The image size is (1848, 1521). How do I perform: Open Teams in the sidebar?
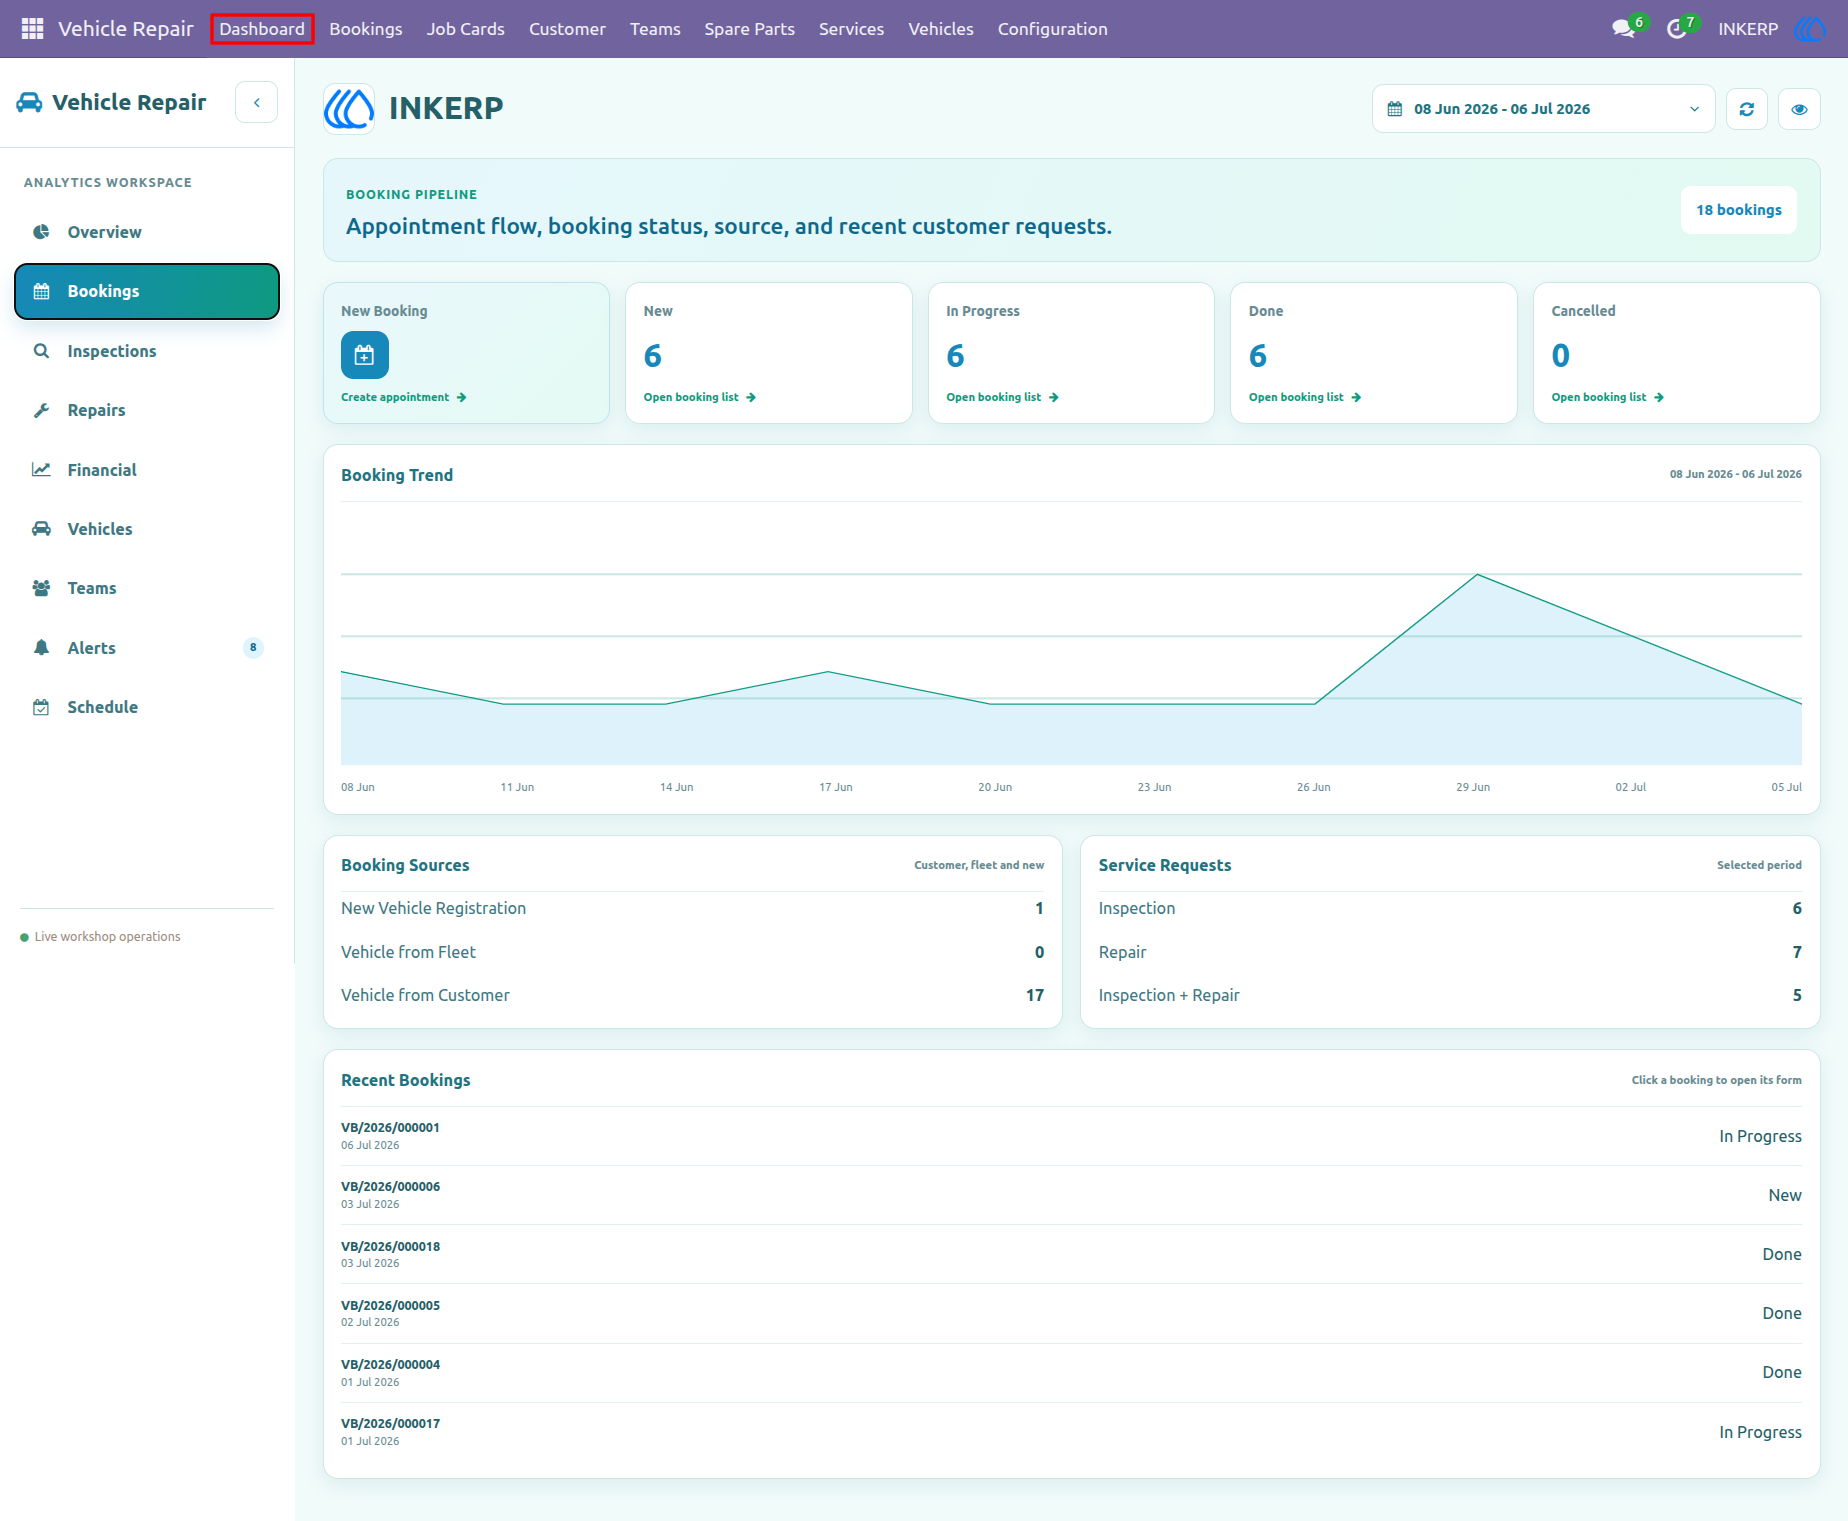pyautogui.click(x=147, y=588)
